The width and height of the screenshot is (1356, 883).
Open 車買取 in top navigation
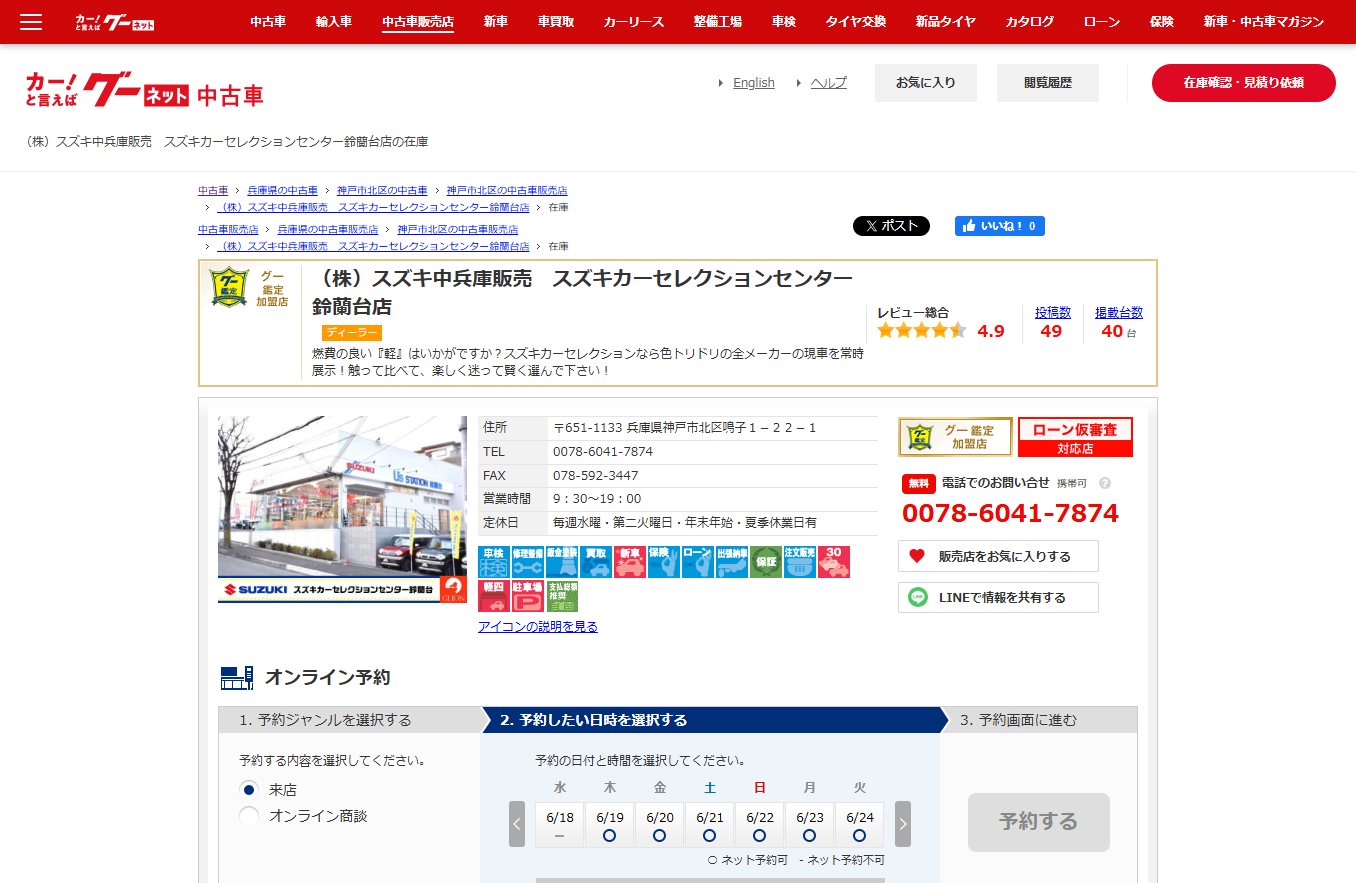(556, 21)
